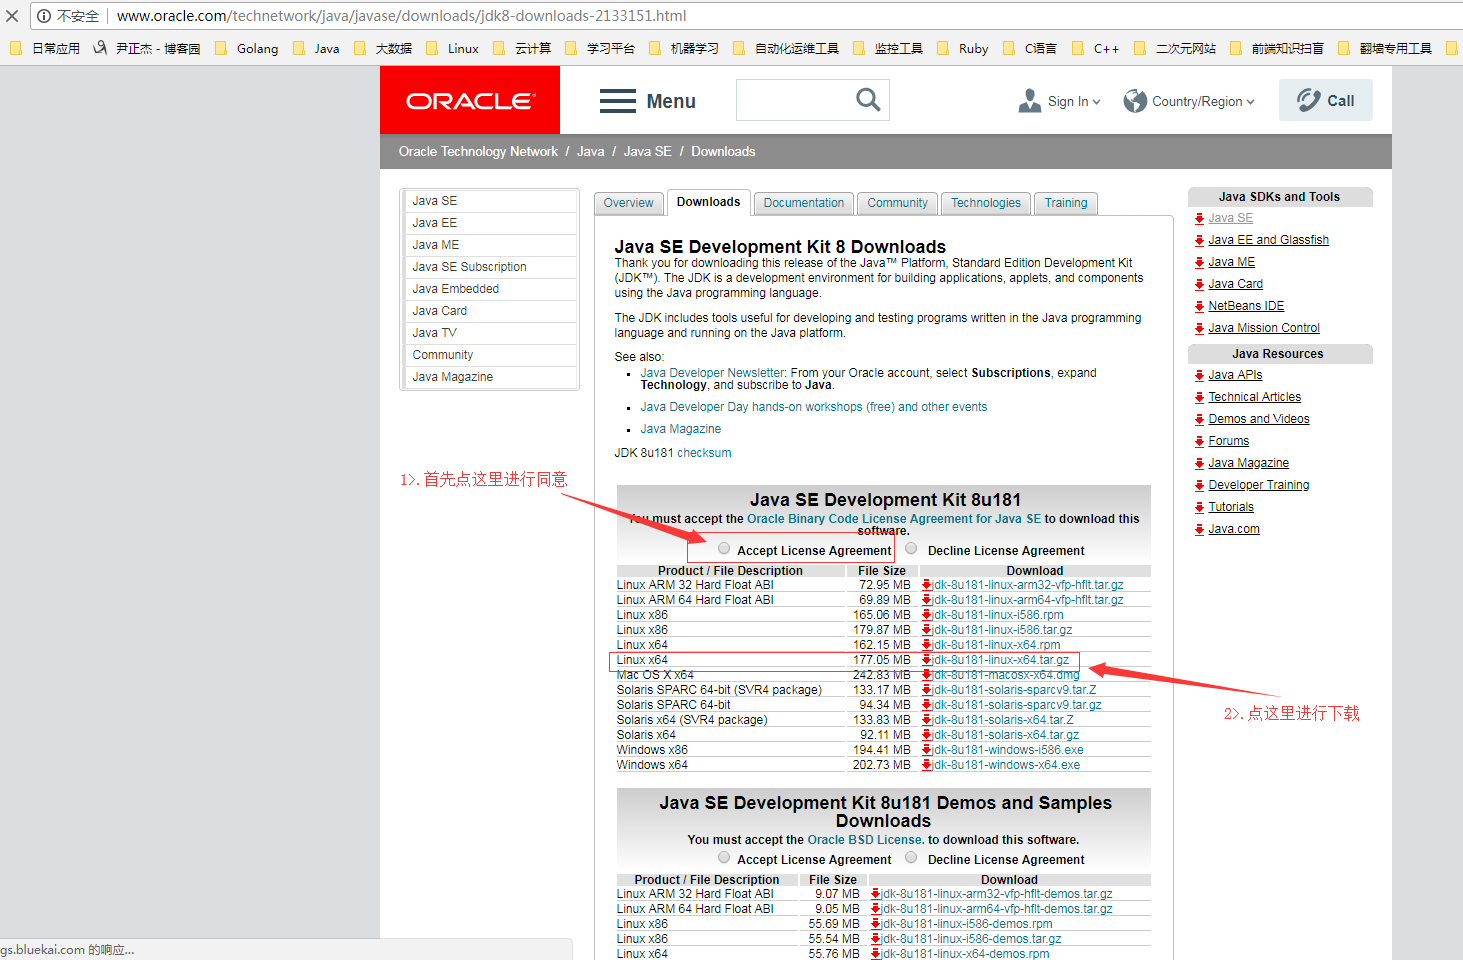The width and height of the screenshot is (1463, 960).
Task: Open the 自动化运维工具 bookmark folder dropdown
Action: coord(786,48)
